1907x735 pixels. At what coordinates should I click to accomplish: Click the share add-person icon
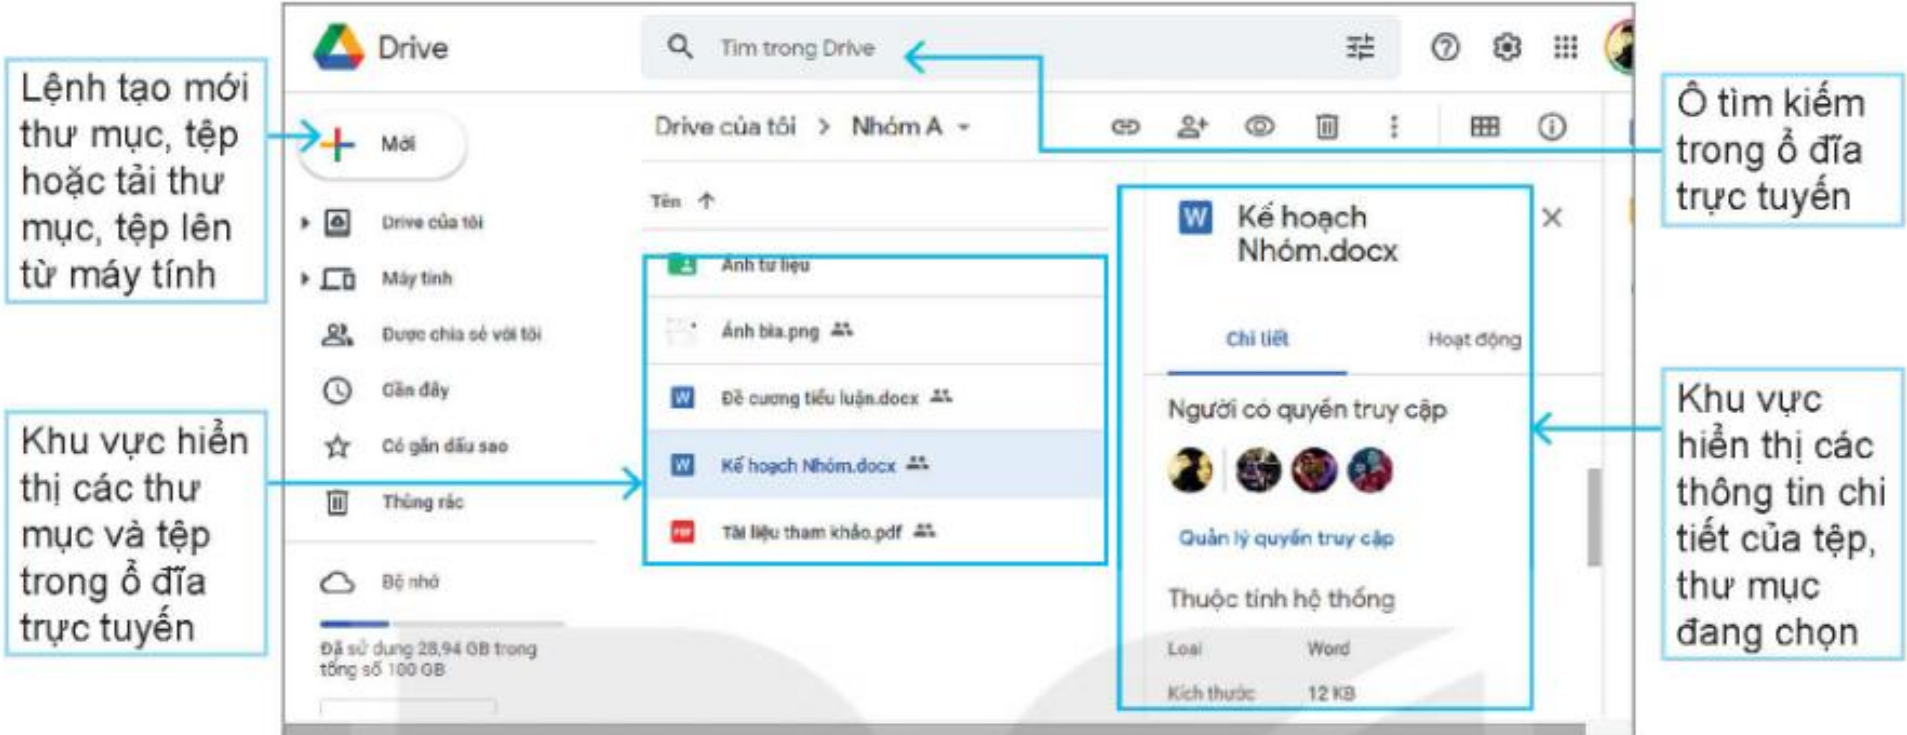tap(1192, 126)
